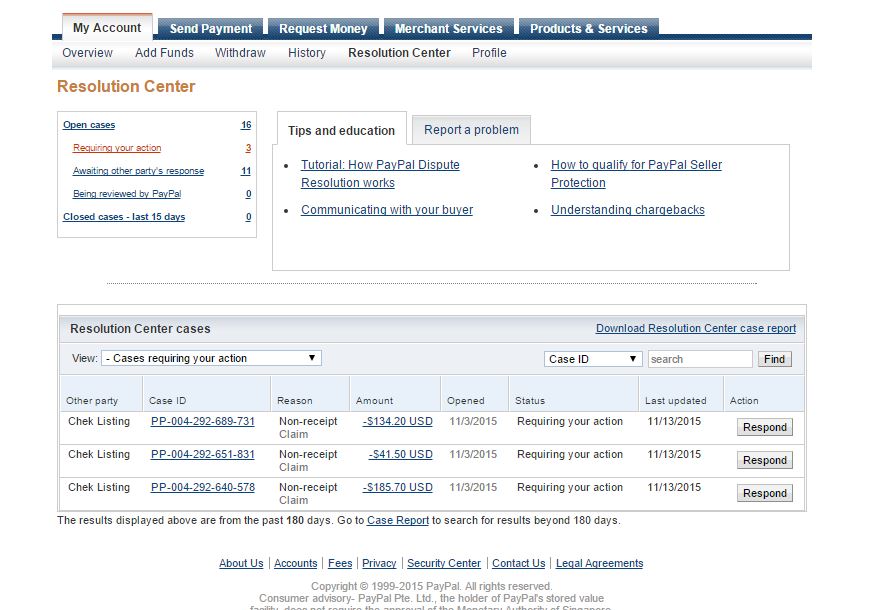Open the Security Center footer link
Screen dimensions: 893x610
(444, 563)
